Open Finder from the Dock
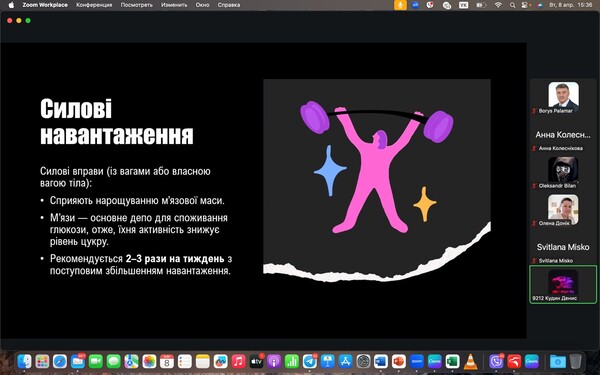This screenshot has height=375, width=600. 25,361
